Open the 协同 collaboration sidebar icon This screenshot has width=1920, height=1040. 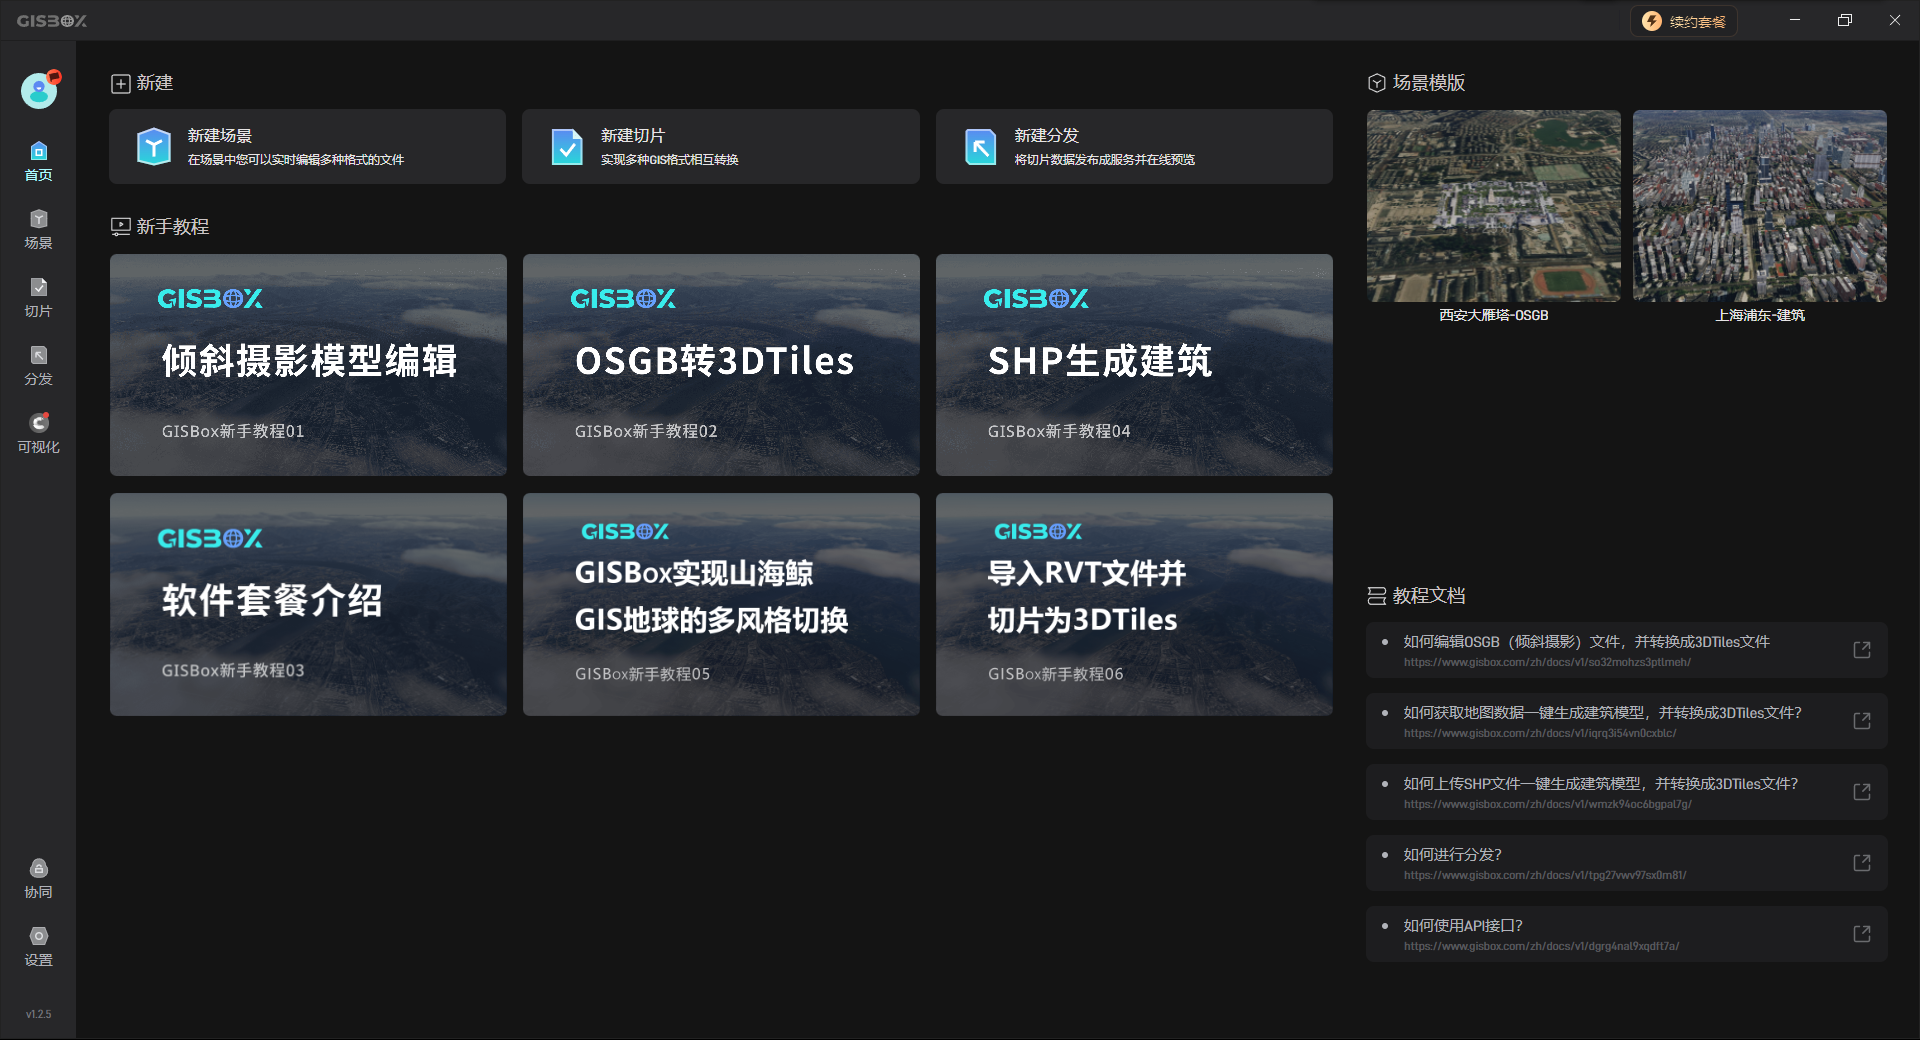[38, 868]
